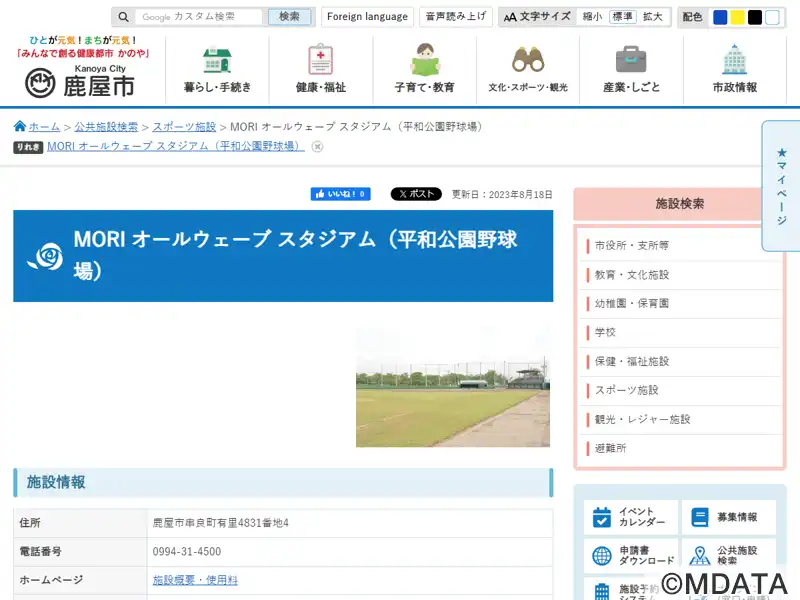Remove the history entry with the x icon
This screenshot has width=800, height=600.
[317, 146]
